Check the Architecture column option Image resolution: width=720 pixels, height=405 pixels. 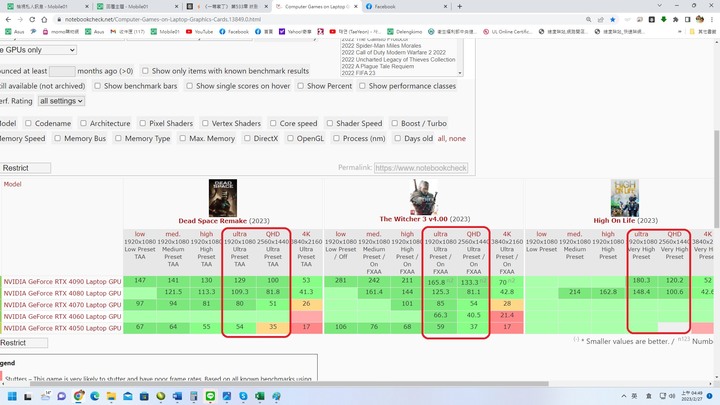83,123
